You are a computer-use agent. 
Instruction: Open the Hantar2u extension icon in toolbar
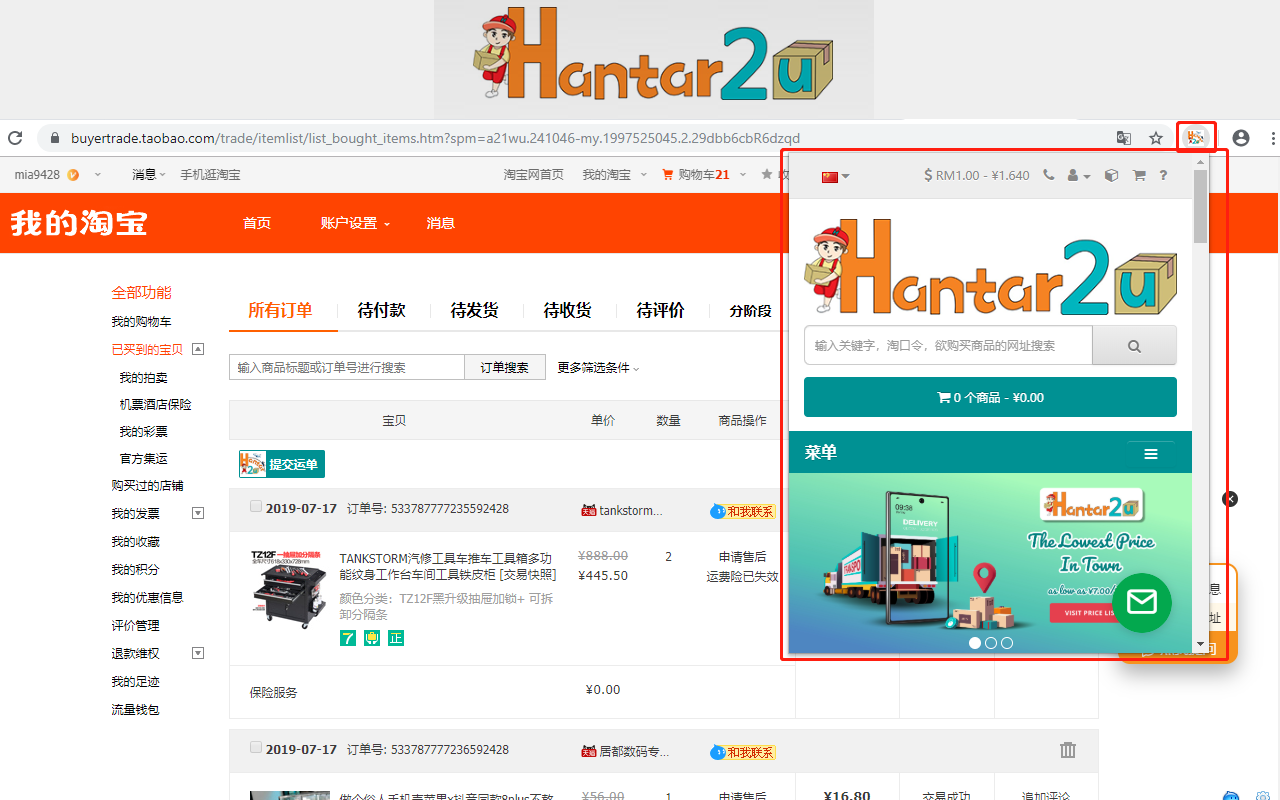coord(1196,137)
